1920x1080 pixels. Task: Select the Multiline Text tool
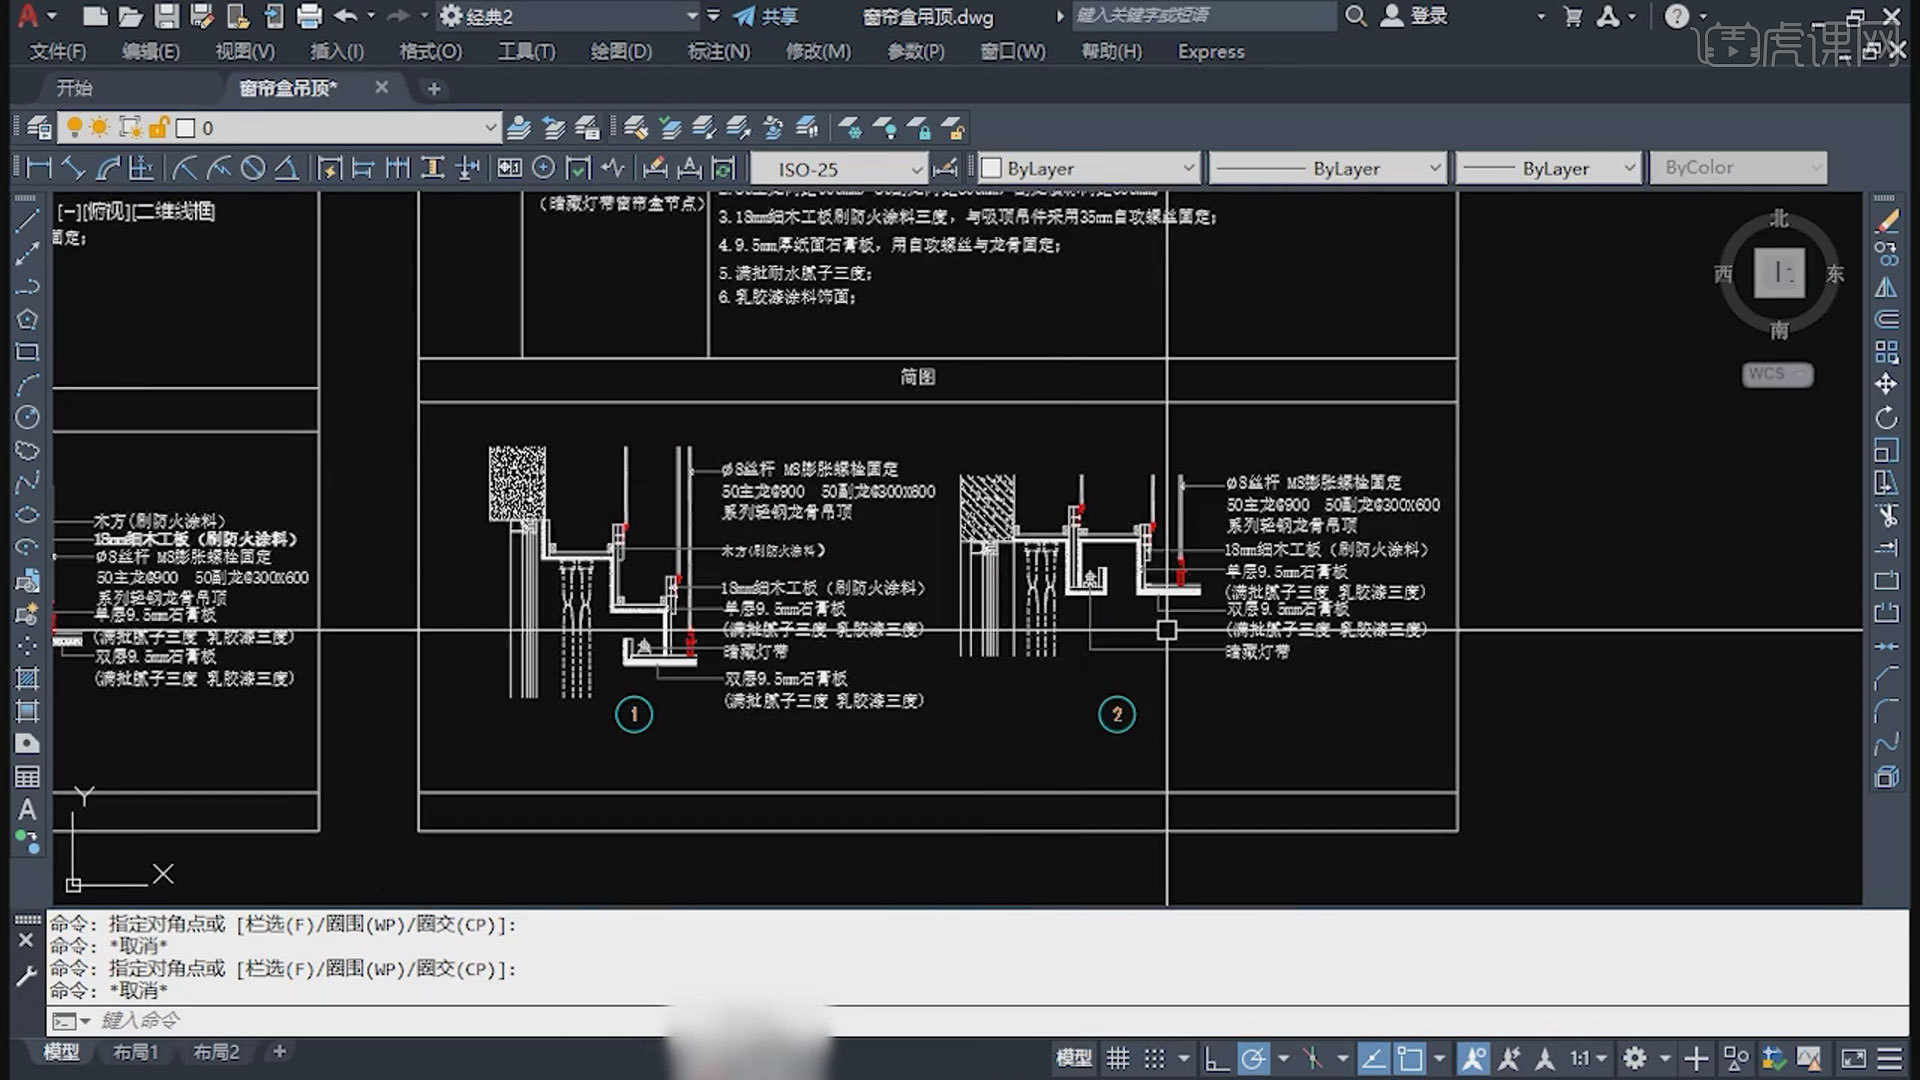[27, 809]
